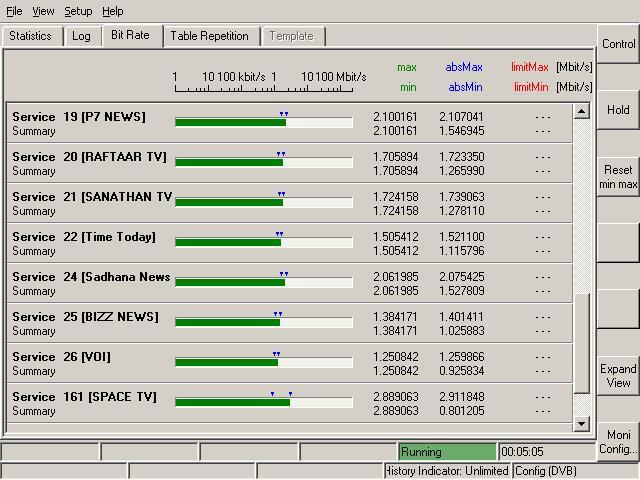Image resolution: width=640 pixels, height=480 pixels.
Task: Open the Help menu
Action: pos(113,11)
